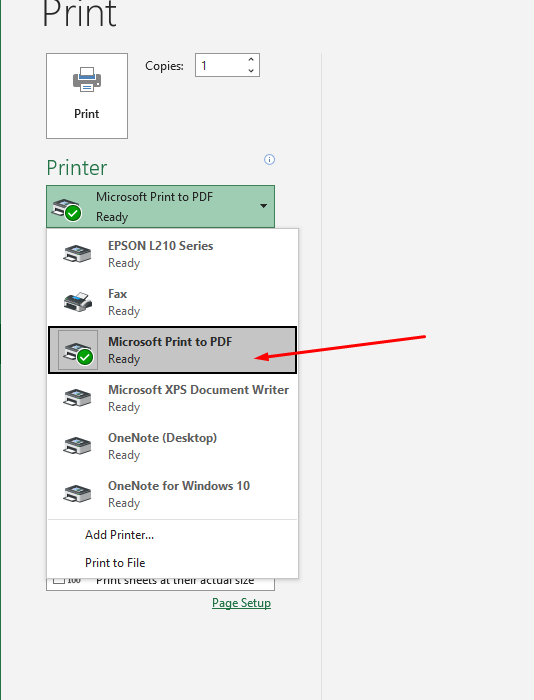
Task: Increase copies with up stepper arrow
Action: click(x=251, y=60)
